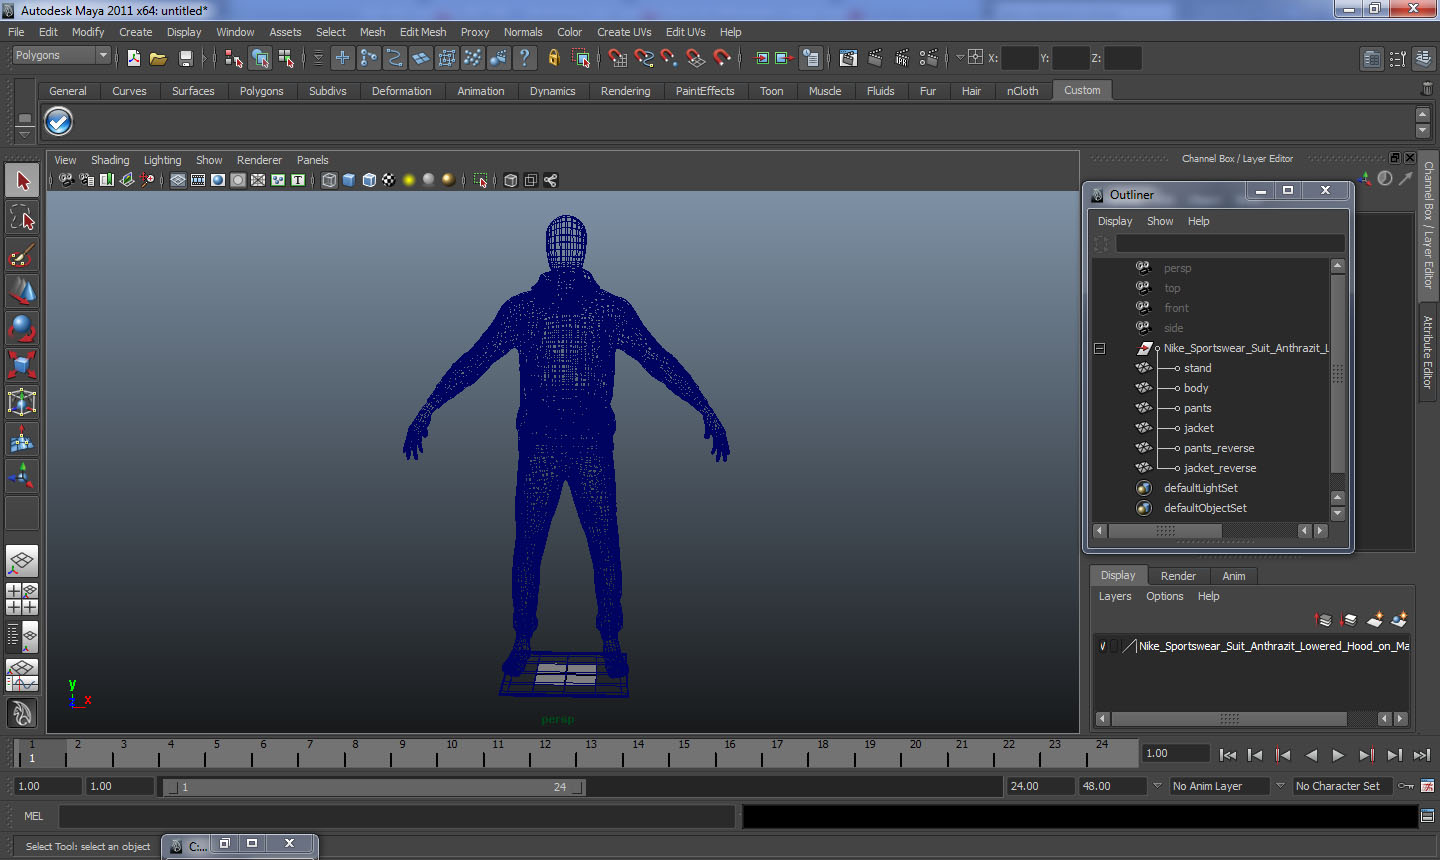This screenshot has width=1440, height=860.
Task: Open Render tab in Layer Editor
Action: click(x=1178, y=576)
